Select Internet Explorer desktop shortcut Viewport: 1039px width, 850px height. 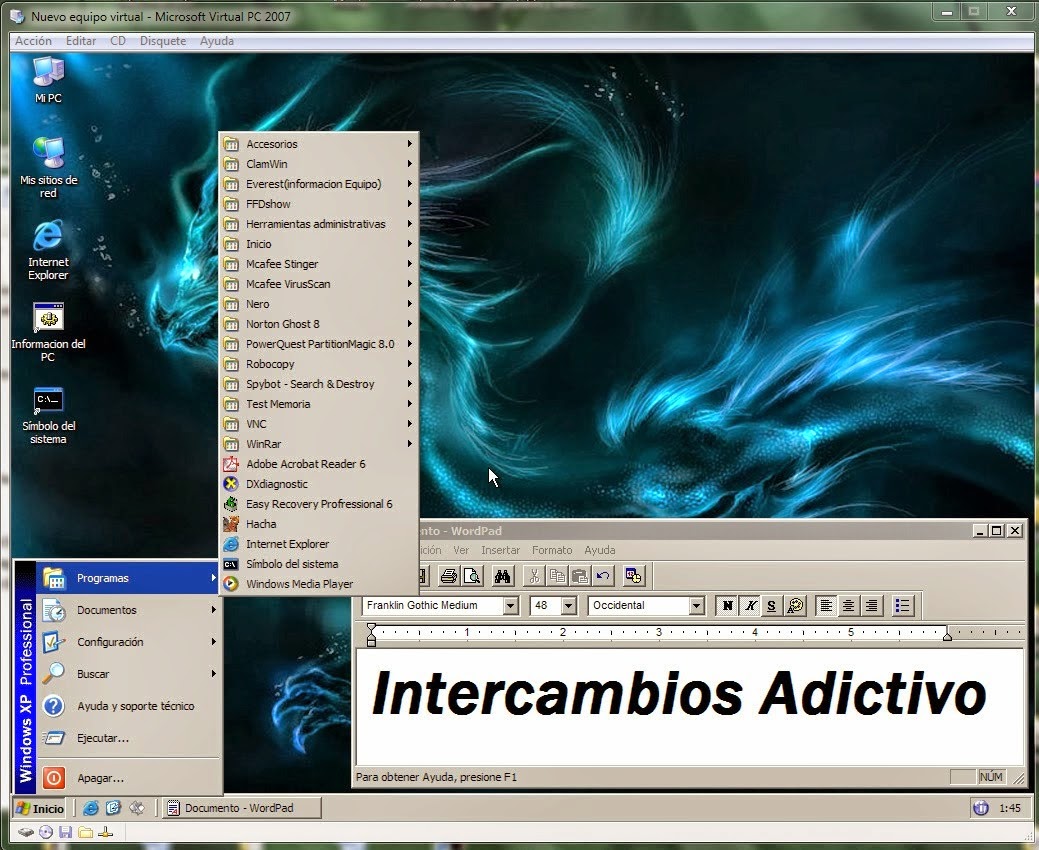48,250
